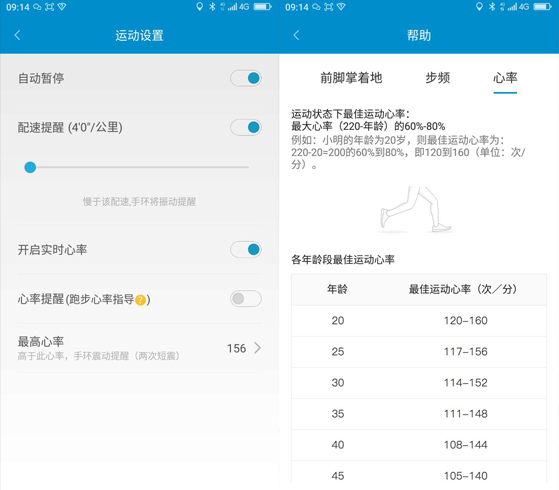Tap the battery icon in left status bar
559x490 pixels.
click(263, 6)
